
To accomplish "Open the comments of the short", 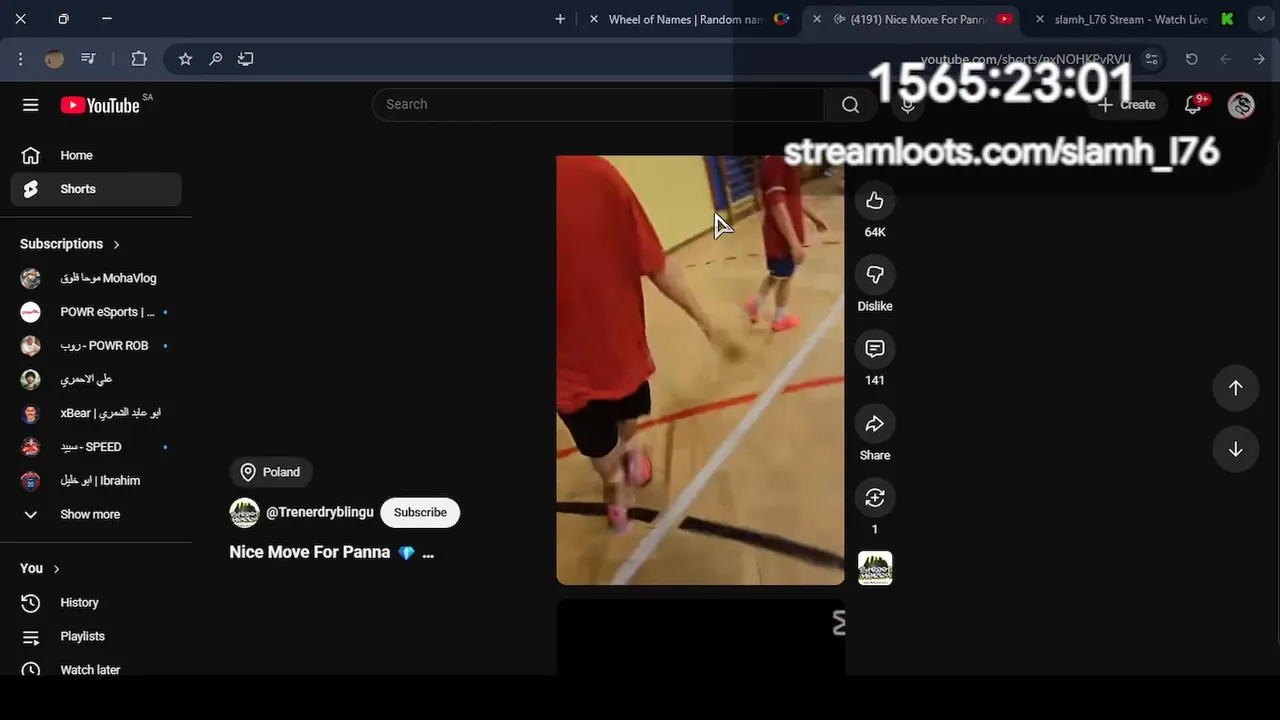I will (x=875, y=349).
